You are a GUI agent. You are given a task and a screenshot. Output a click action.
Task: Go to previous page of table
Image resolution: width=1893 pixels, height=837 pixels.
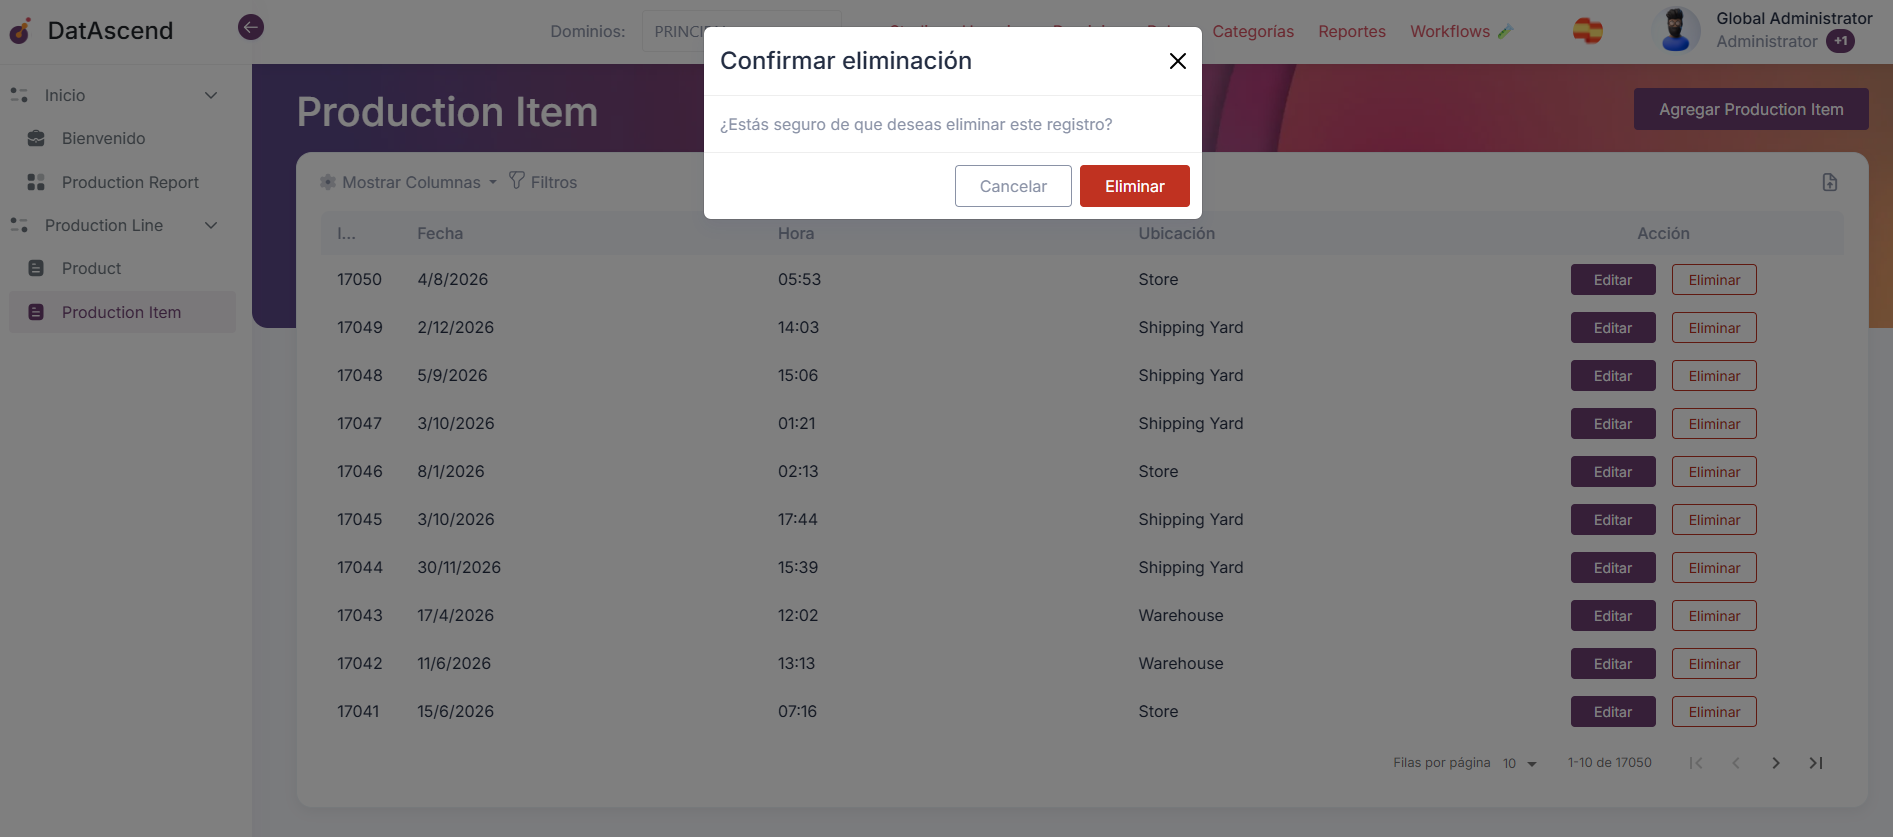pos(1736,763)
